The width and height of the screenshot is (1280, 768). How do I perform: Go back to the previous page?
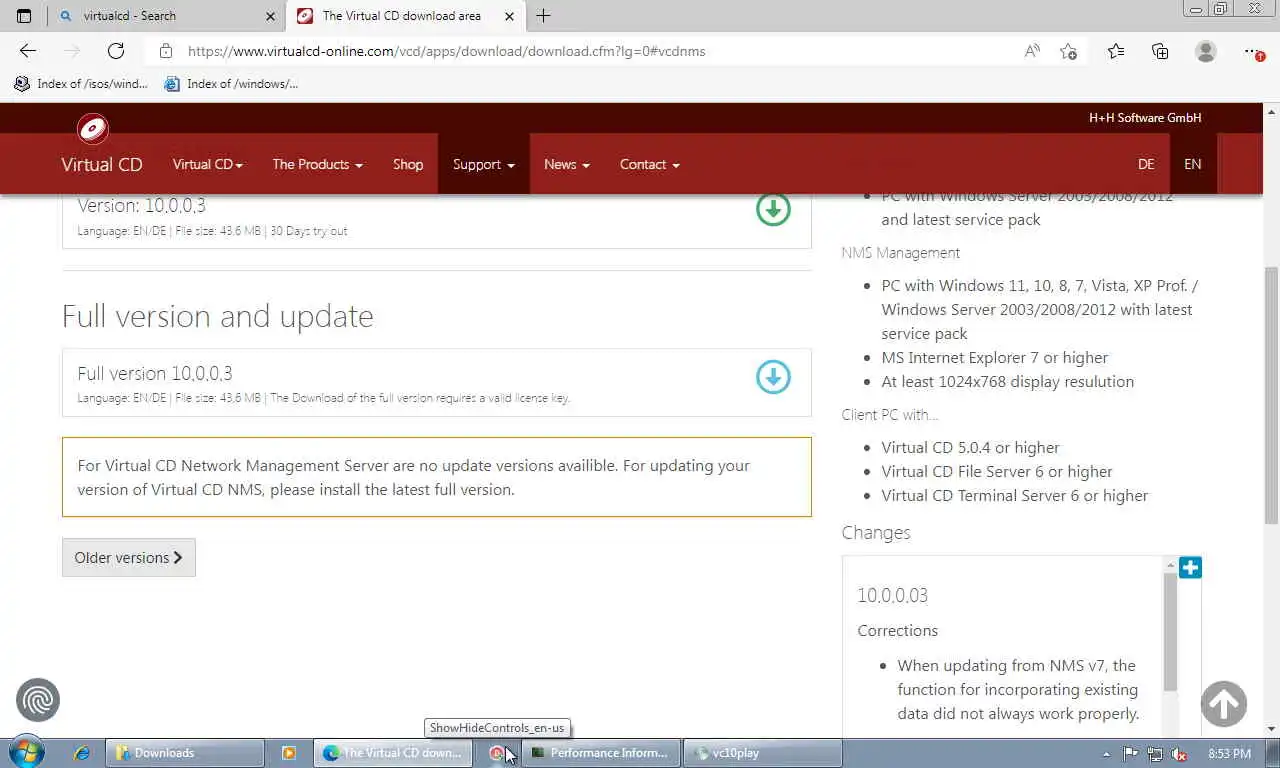[27, 51]
